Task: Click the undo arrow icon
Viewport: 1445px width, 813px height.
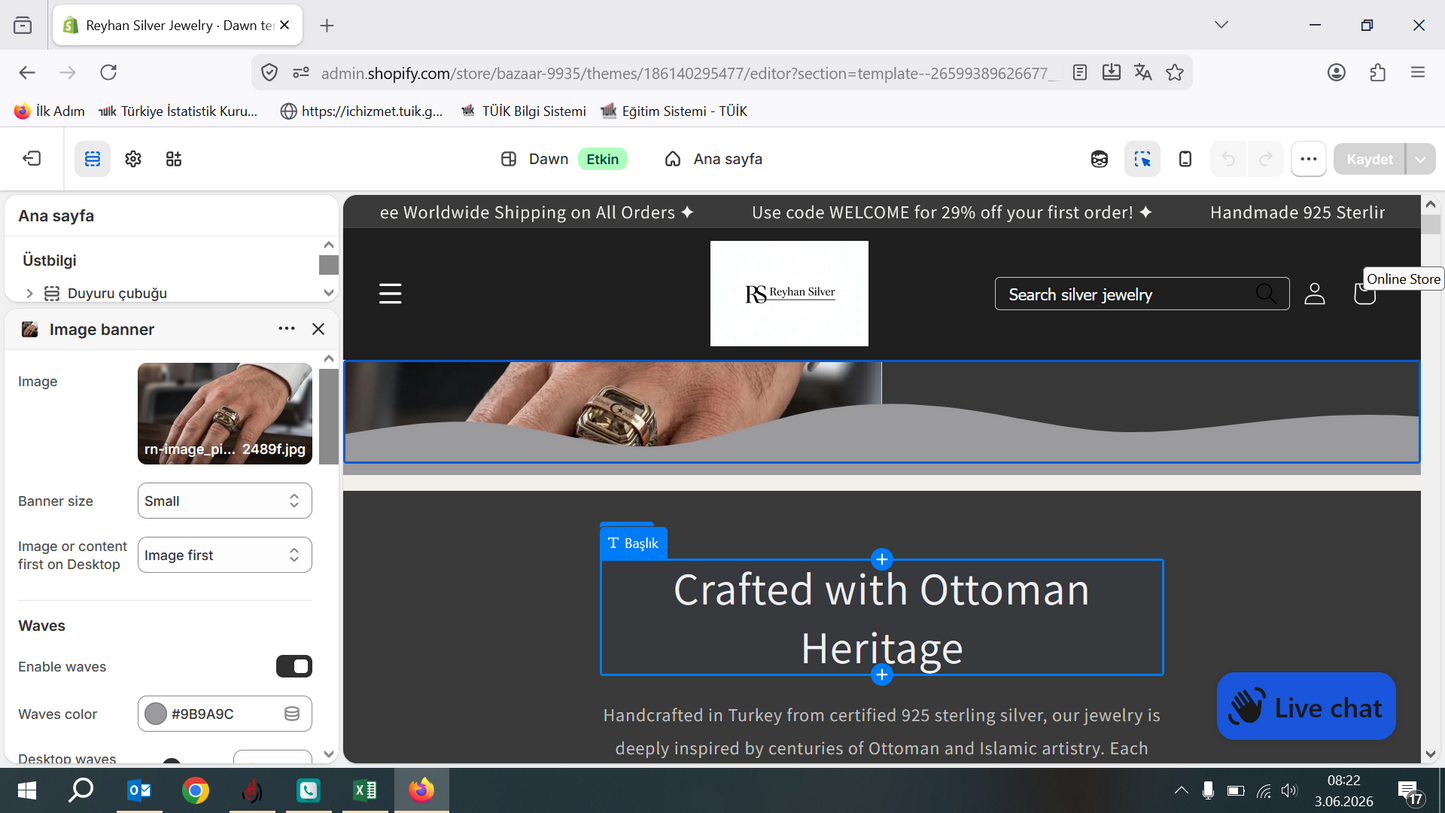Action: 1229,159
